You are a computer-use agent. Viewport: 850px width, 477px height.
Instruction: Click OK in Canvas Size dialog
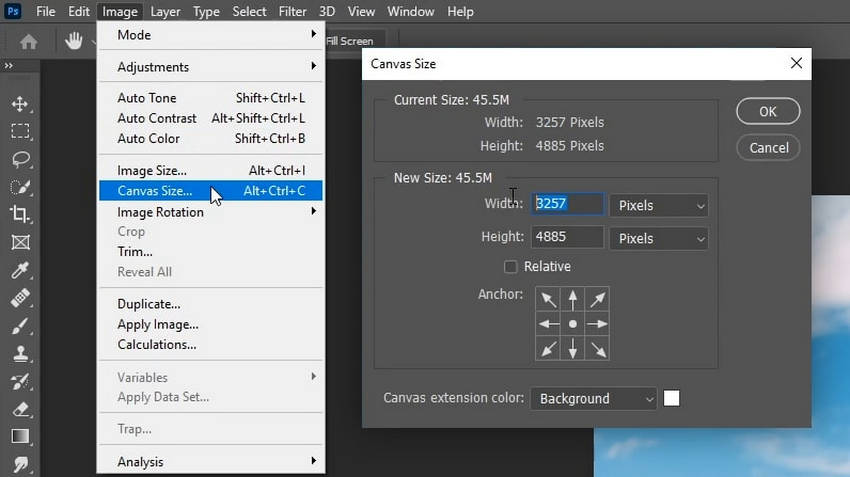[x=768, y=111]
